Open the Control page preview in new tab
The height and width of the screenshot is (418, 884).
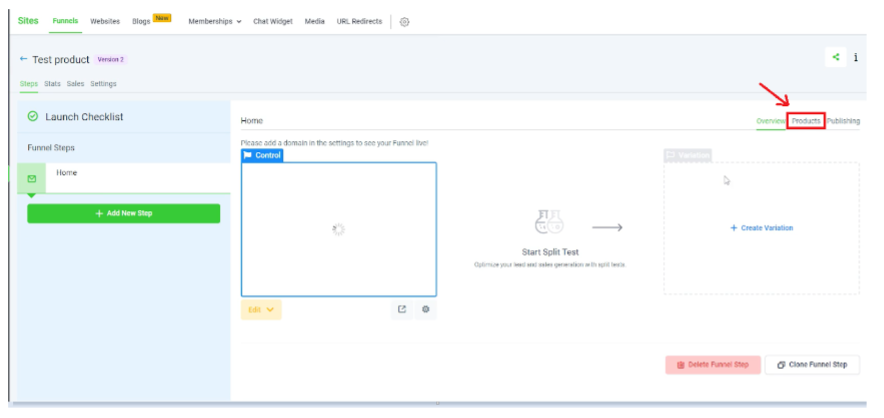coord(402,309)
